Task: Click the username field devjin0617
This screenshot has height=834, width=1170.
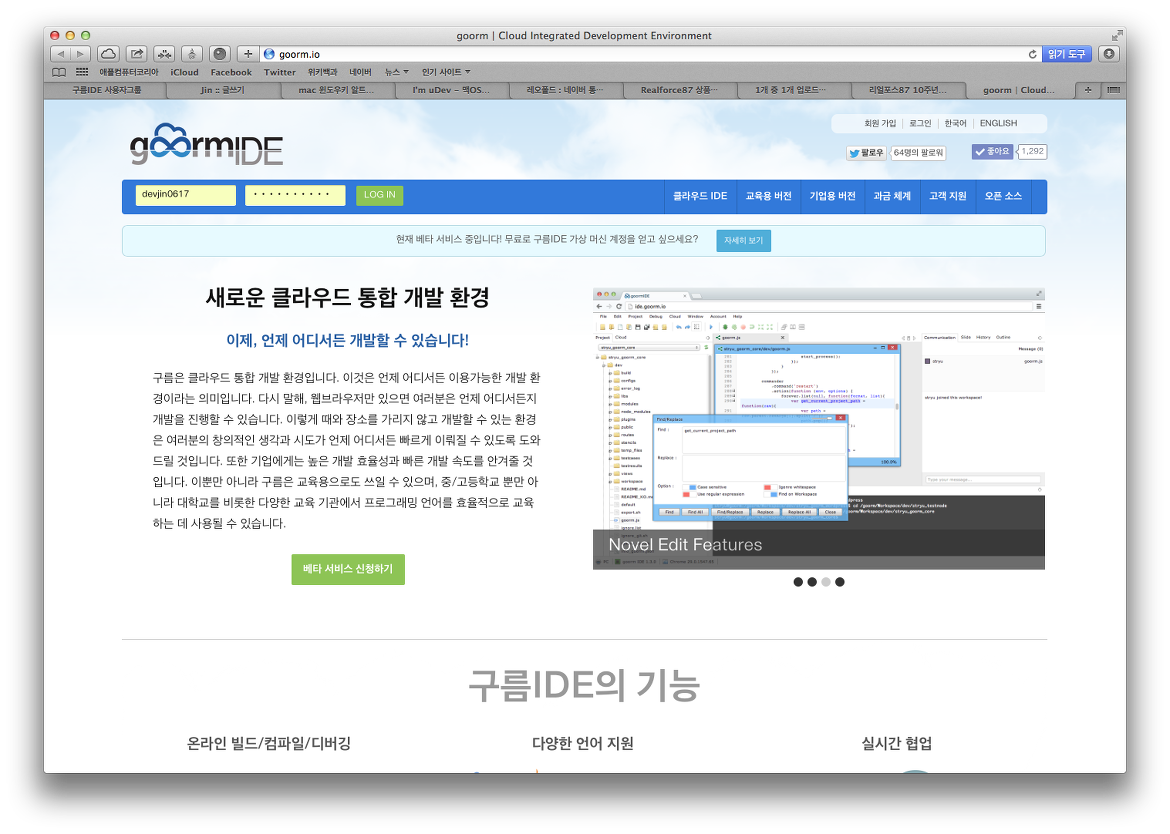Action: [185, 195]
